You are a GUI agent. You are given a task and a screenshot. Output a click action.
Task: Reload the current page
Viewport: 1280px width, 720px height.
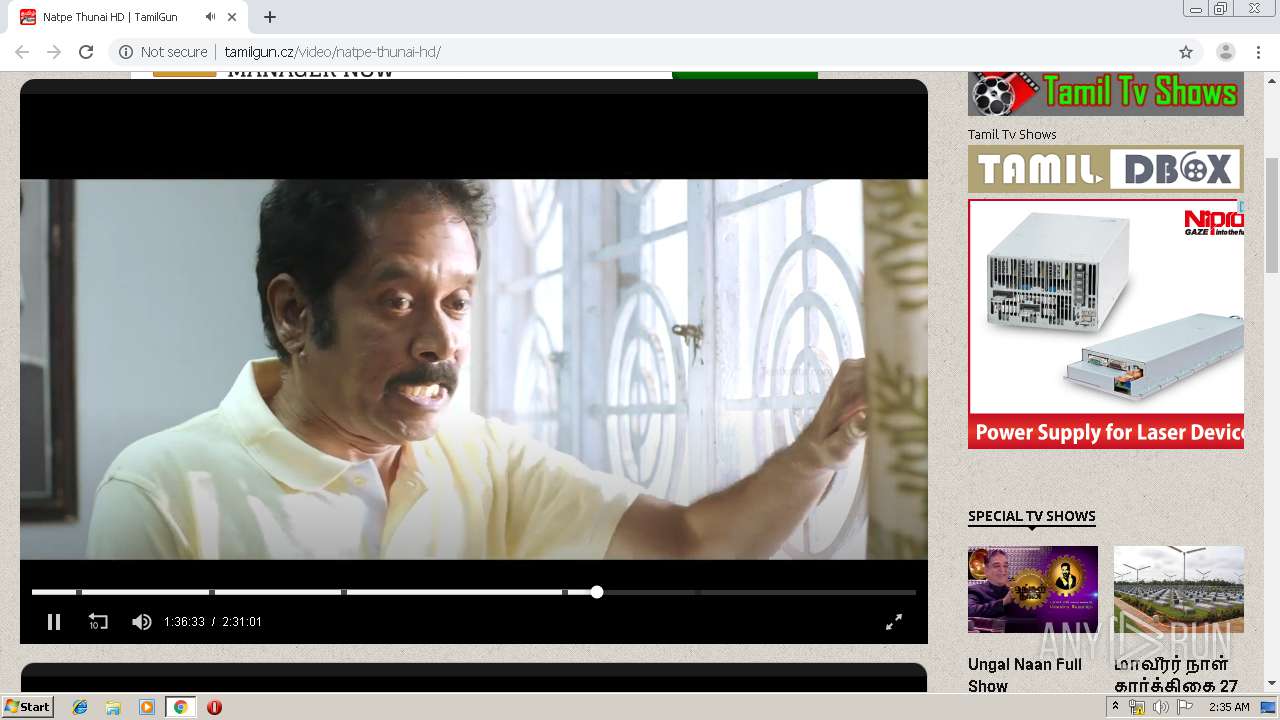(86, 52)
